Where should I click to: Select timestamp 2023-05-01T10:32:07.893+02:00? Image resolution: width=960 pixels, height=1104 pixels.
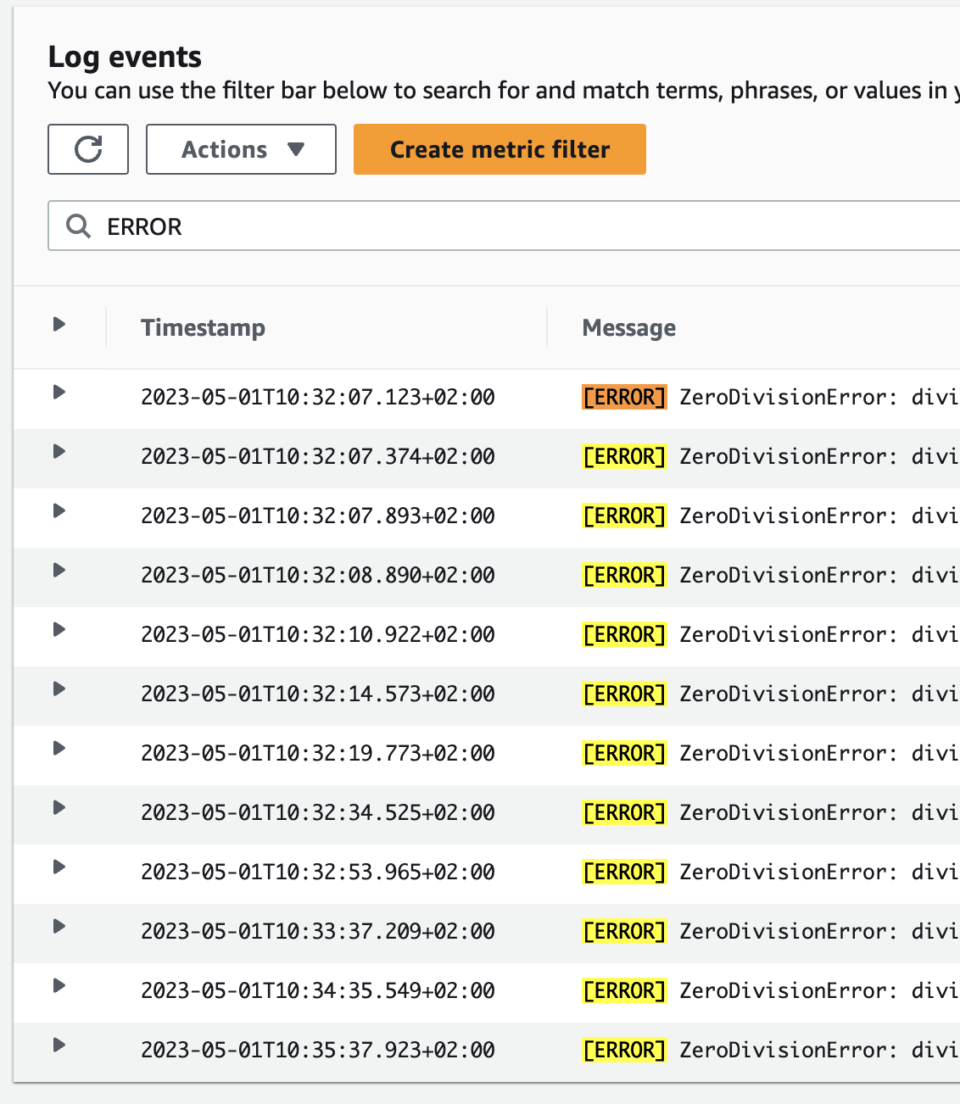tap(318, 515)
